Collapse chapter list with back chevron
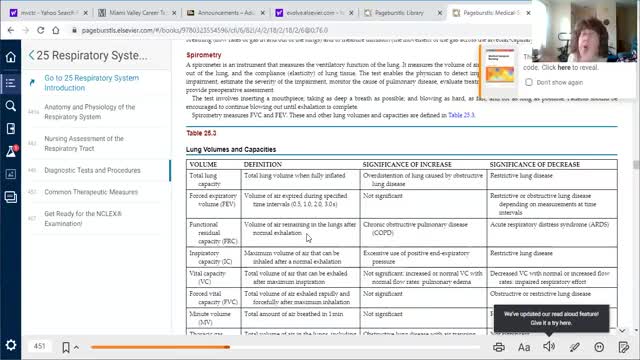Screen dimensions: 640x360 (x=31, y=56)
